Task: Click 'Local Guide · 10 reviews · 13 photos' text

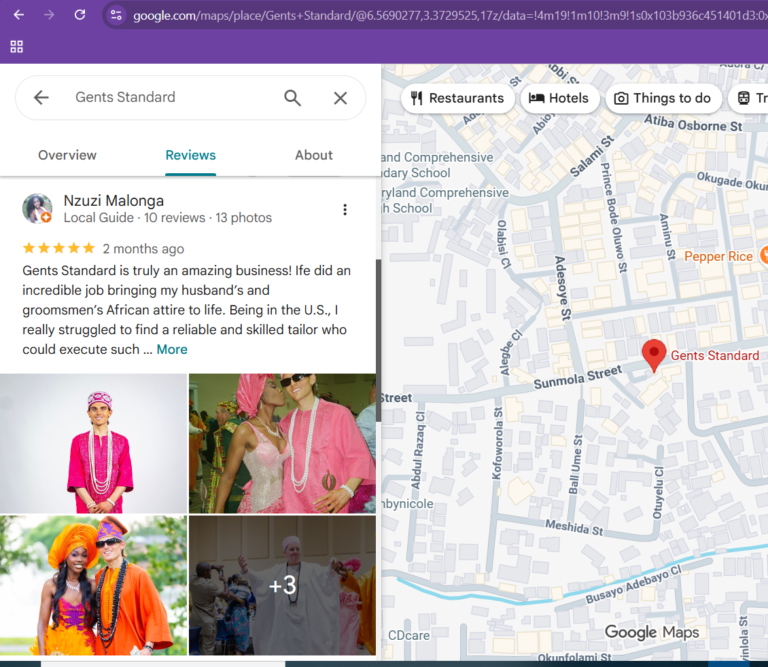Action: 168,217
